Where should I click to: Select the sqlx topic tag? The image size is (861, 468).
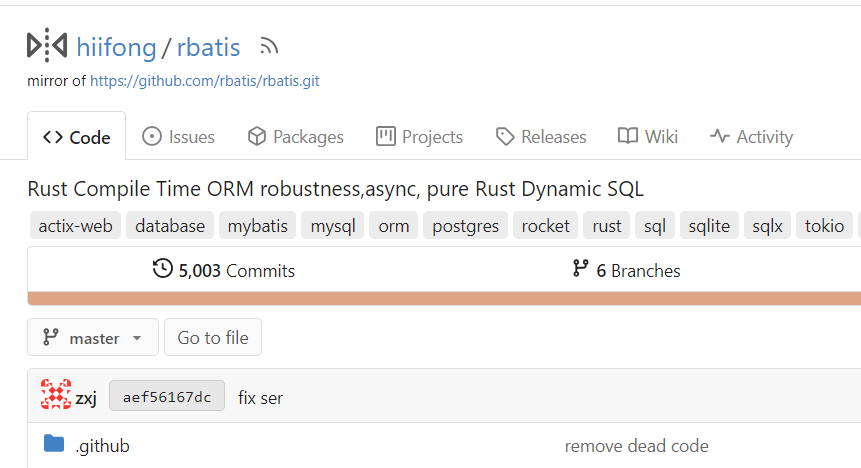tap(768, 226)
